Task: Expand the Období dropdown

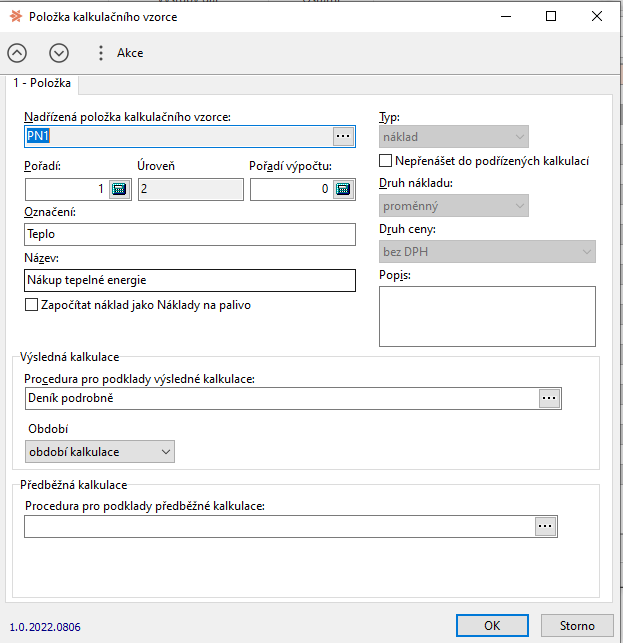Action: 100,451
